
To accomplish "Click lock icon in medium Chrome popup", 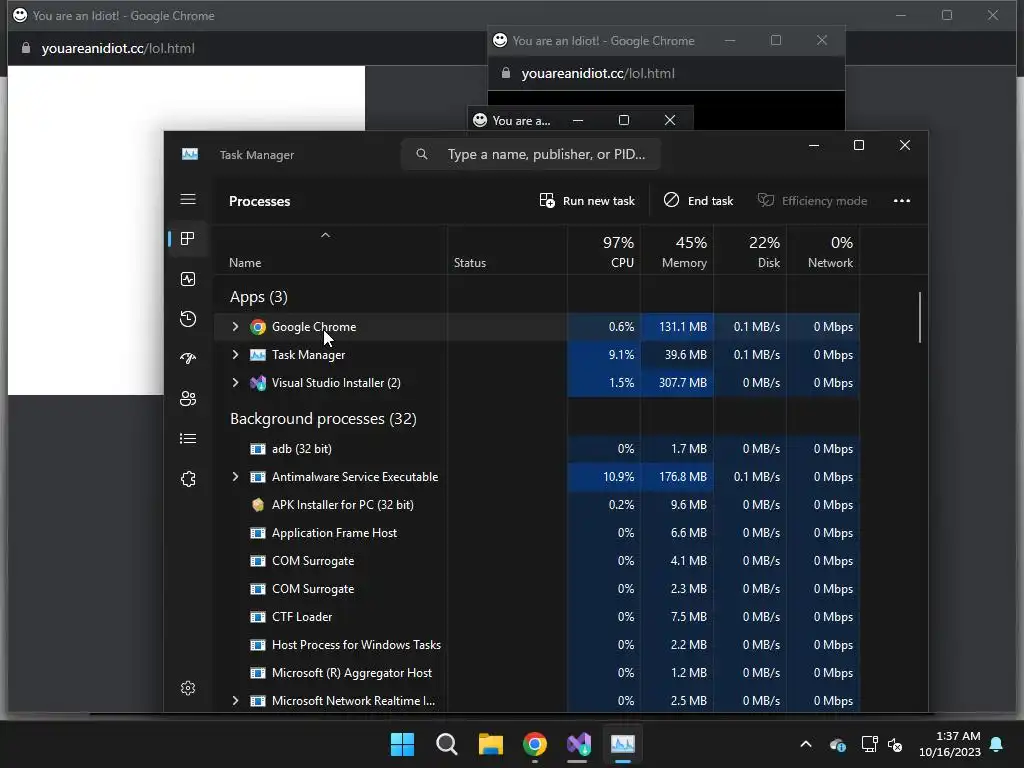I will click(505, 73).
